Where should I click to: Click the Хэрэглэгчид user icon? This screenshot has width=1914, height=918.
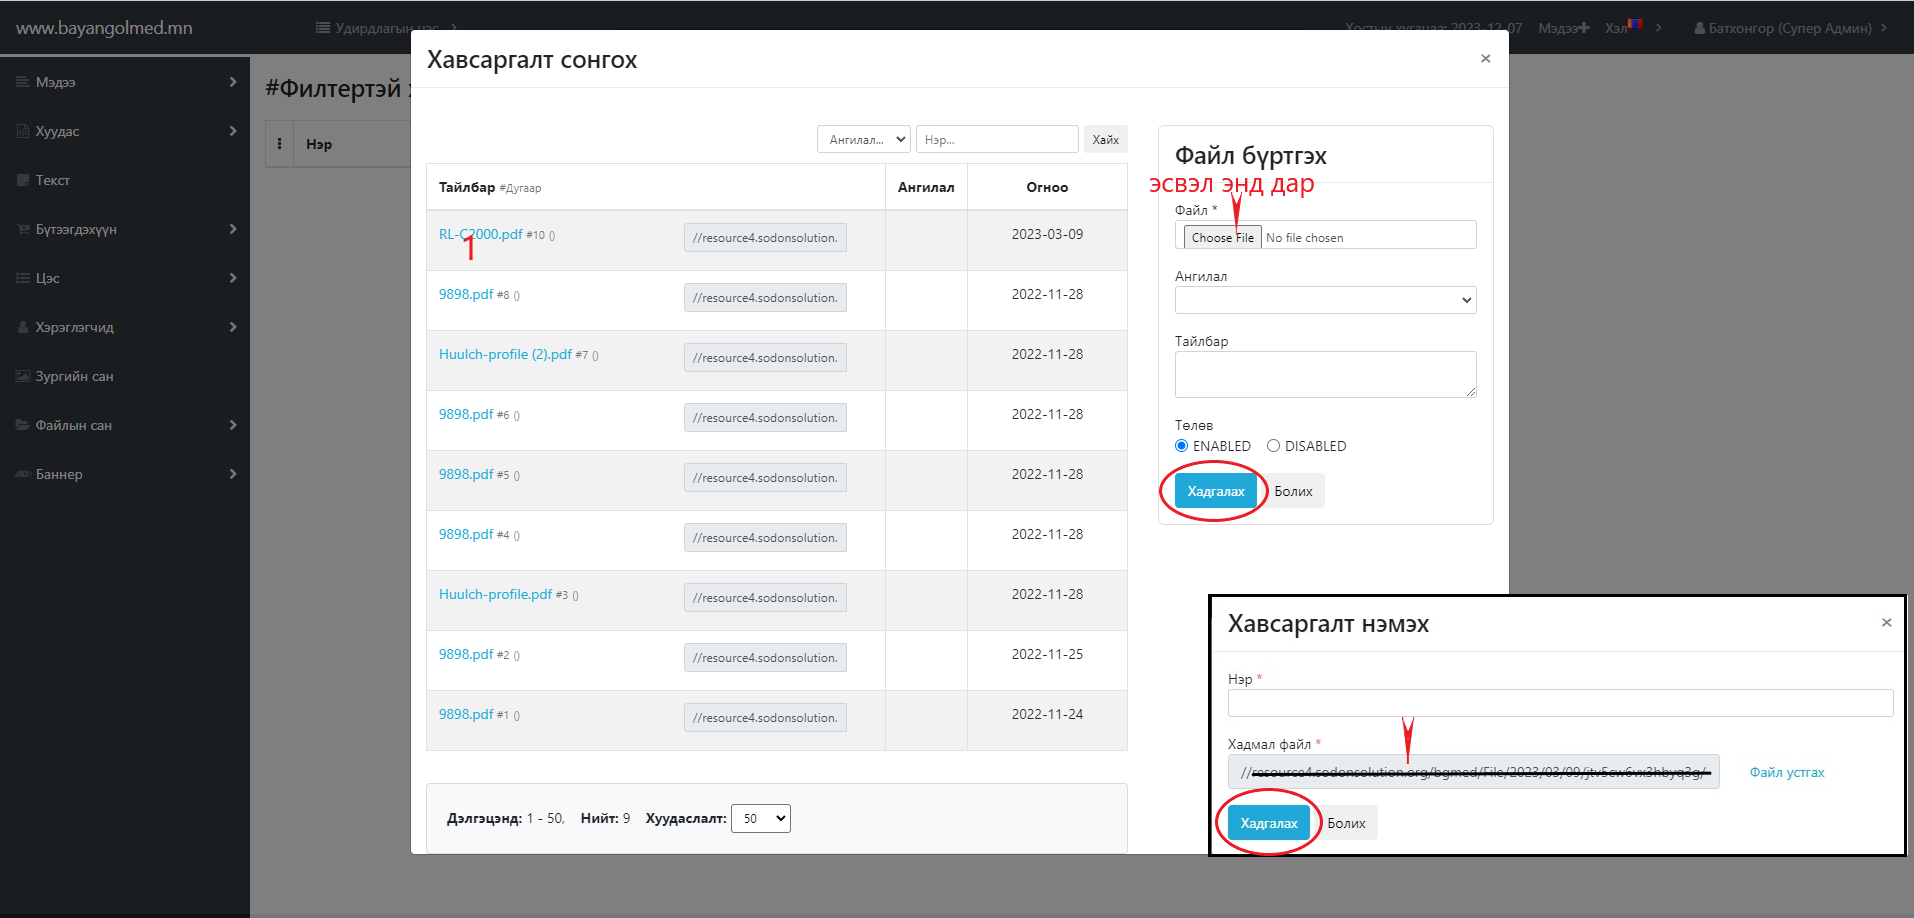[x=22, y=327]
